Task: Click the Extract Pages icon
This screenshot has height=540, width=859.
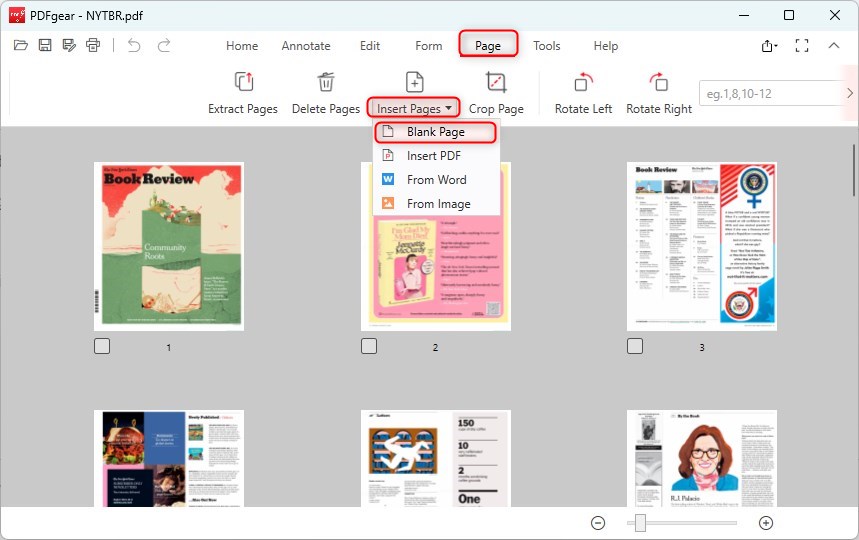Action: (244, 82)
